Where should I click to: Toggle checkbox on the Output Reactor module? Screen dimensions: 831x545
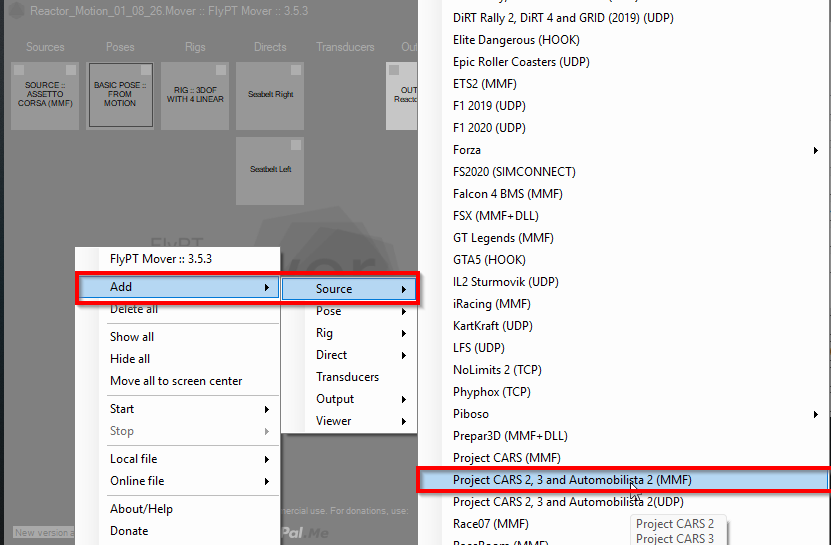(x=394, y=70)
